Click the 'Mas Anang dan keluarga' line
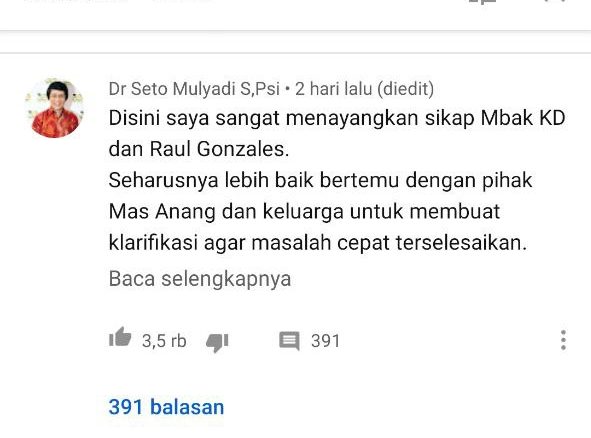The width and height of the screenshot is (591, 438). (304, 211)
